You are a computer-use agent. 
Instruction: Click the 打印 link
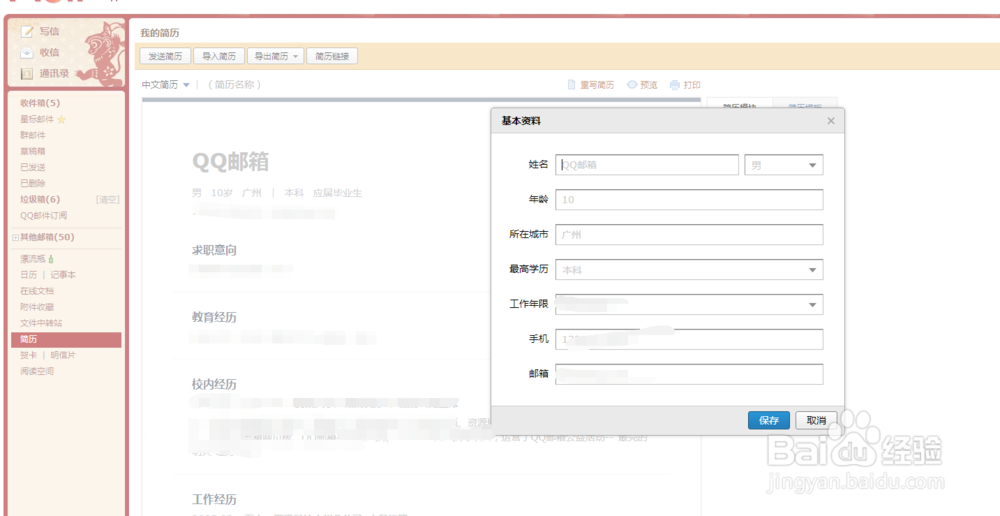click(x=692, y=85)
